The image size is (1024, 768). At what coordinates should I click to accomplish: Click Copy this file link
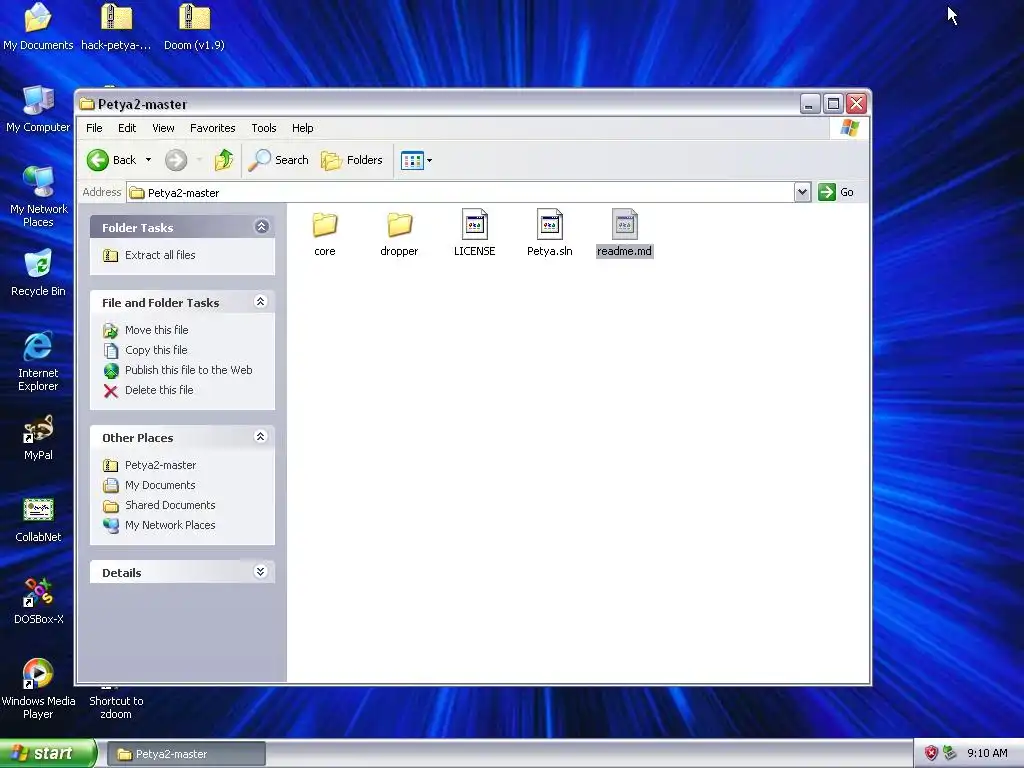[156, 350]
